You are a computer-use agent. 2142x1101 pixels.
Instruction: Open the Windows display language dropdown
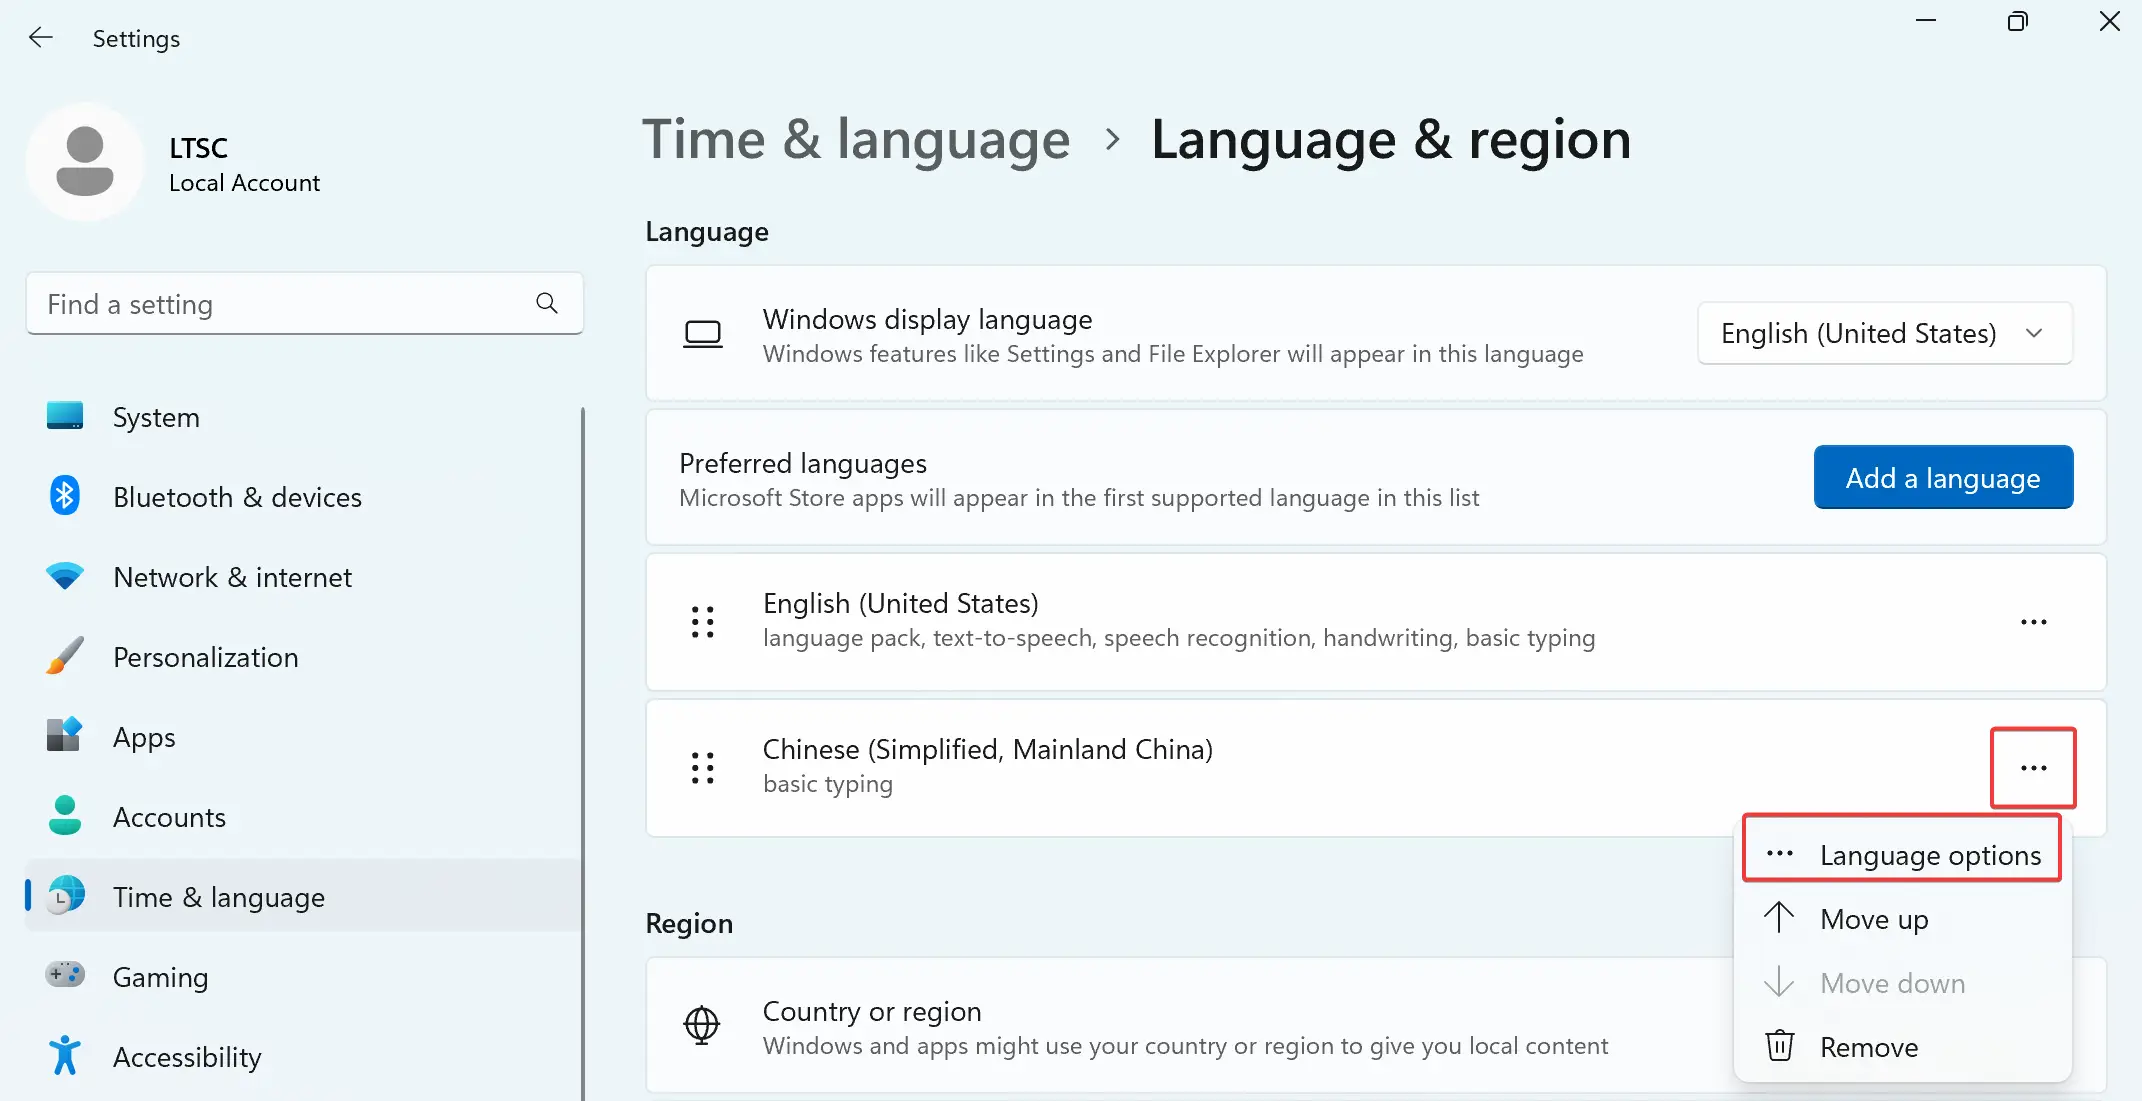coord(1884,333)
